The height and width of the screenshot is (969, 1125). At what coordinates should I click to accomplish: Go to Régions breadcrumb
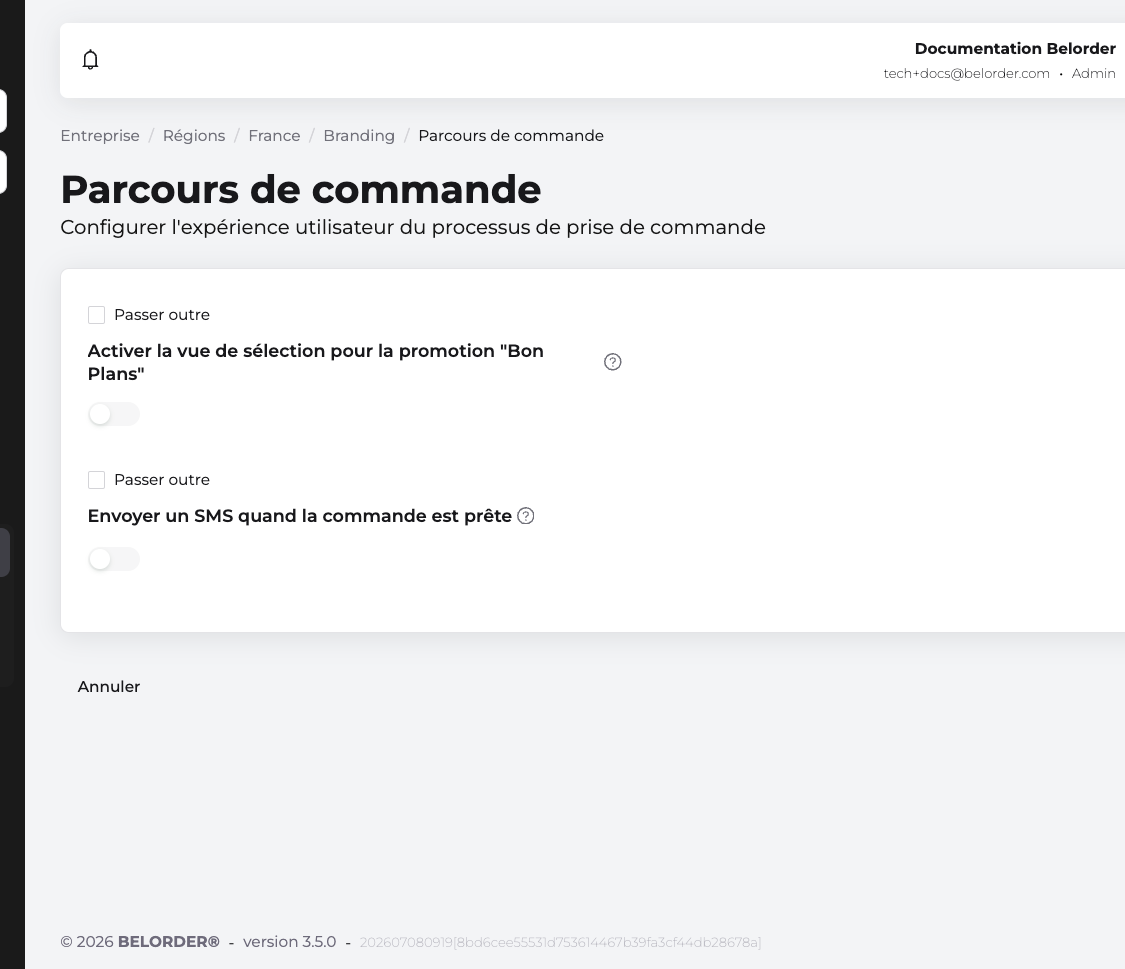[194, 136]
